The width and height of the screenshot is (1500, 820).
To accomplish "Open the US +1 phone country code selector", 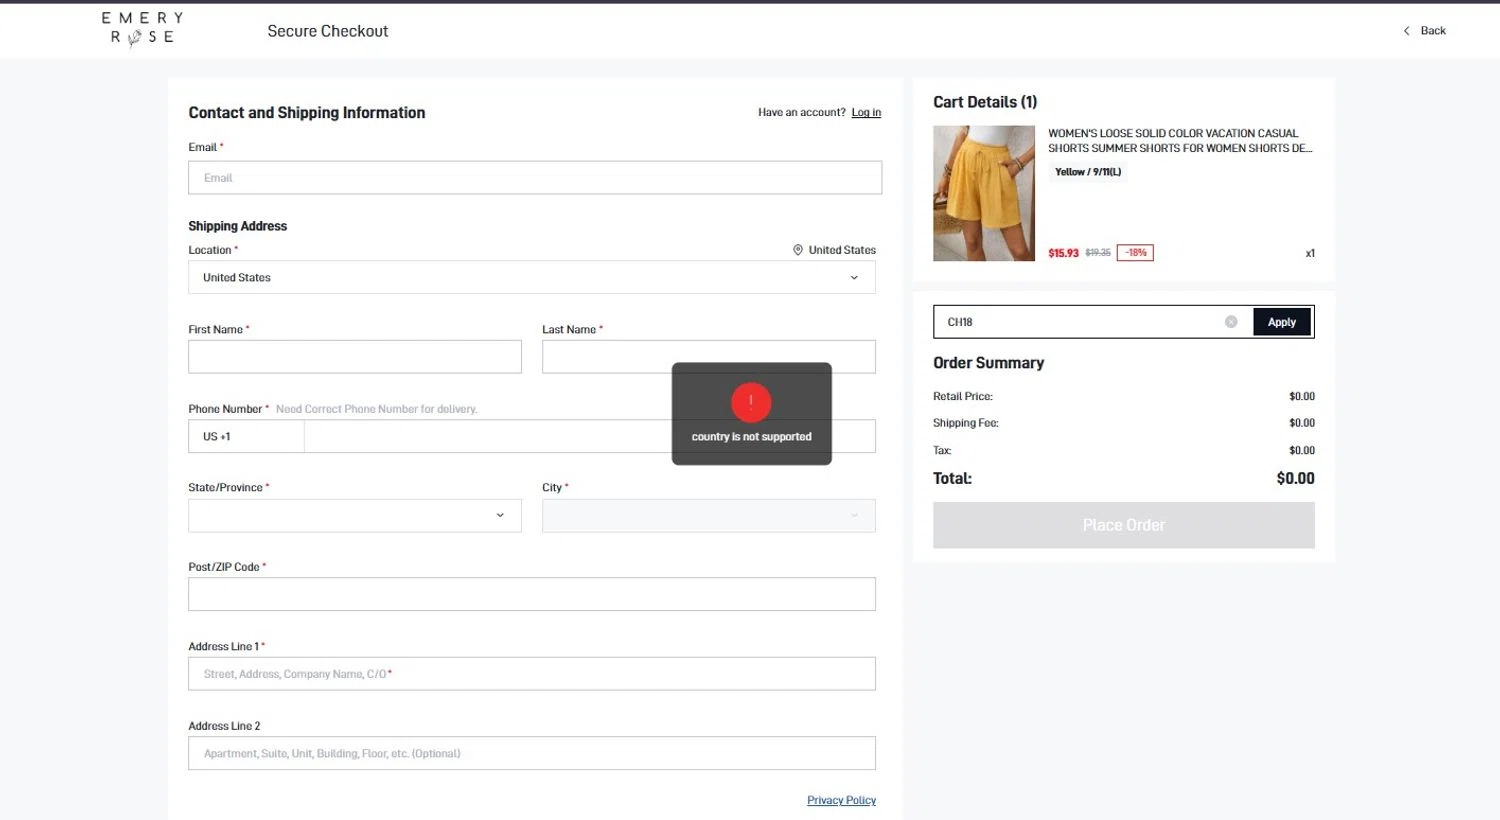I will click(x=246, y=436).
